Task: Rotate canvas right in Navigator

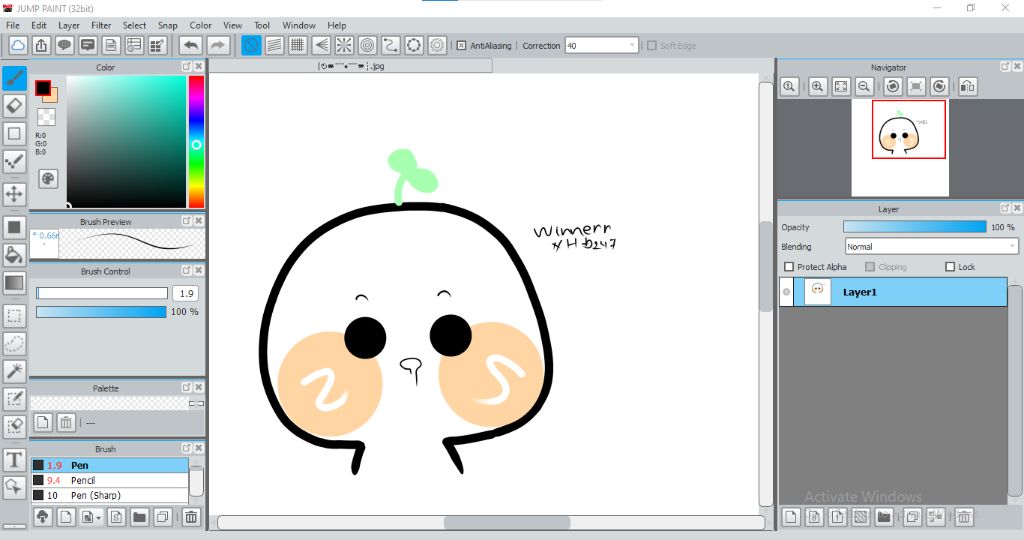Action: tap(939, 86)
